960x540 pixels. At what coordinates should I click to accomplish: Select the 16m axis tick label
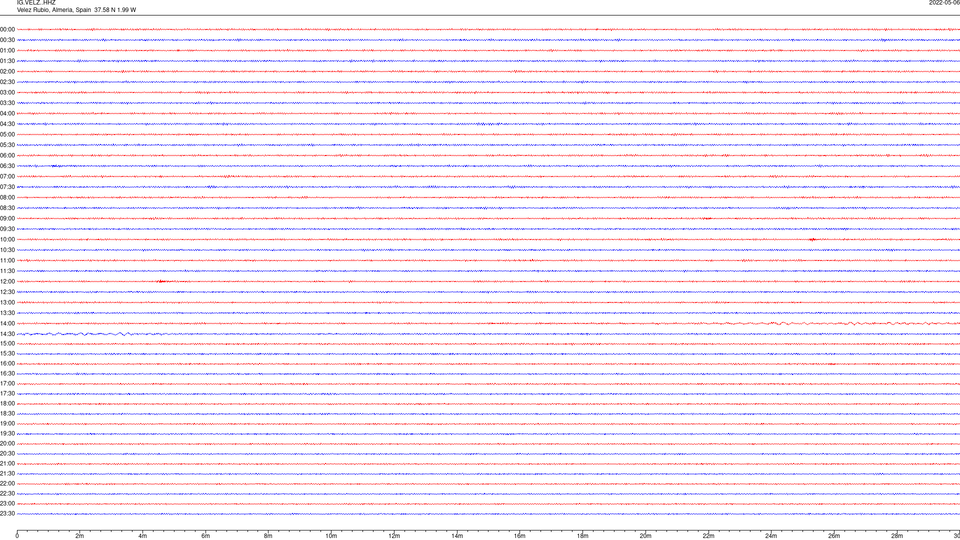pos(520,536)
